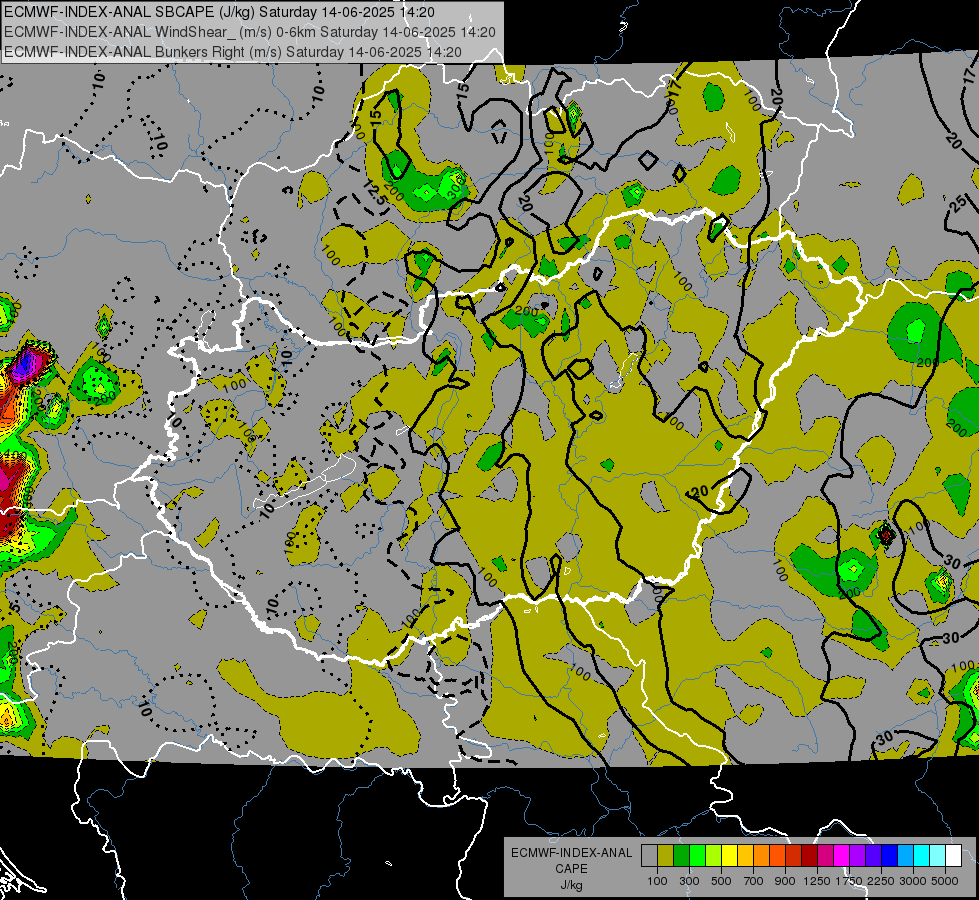
Task: Click the 700 legend tick label
Action: pos(754,881)
